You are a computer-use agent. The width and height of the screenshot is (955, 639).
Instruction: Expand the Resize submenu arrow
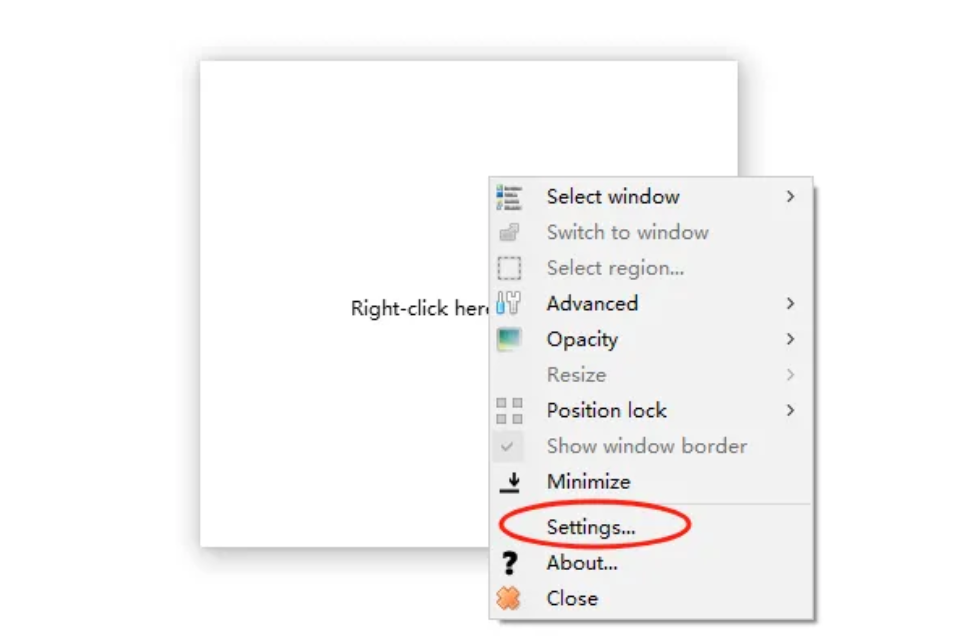[790, 375]
